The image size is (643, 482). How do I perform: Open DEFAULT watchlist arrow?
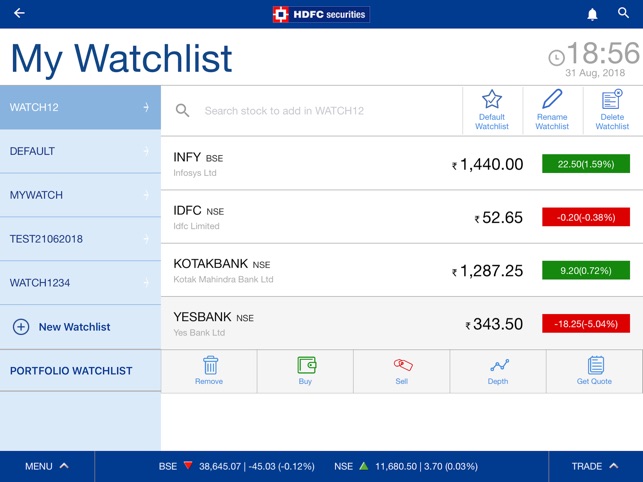point(146,151)
